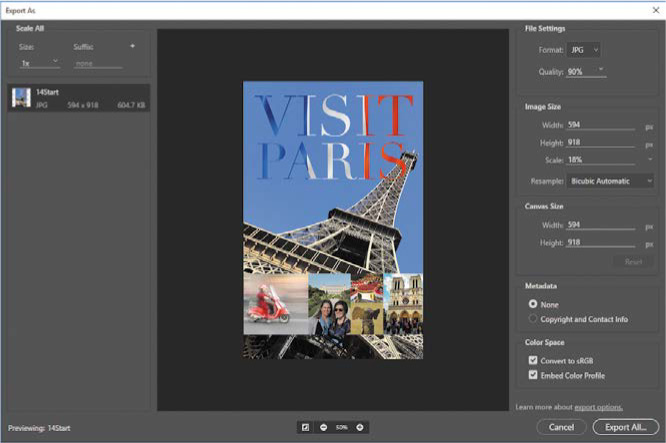Zoom out preview with minus icon
666x443 pixels.
(324, 427)
